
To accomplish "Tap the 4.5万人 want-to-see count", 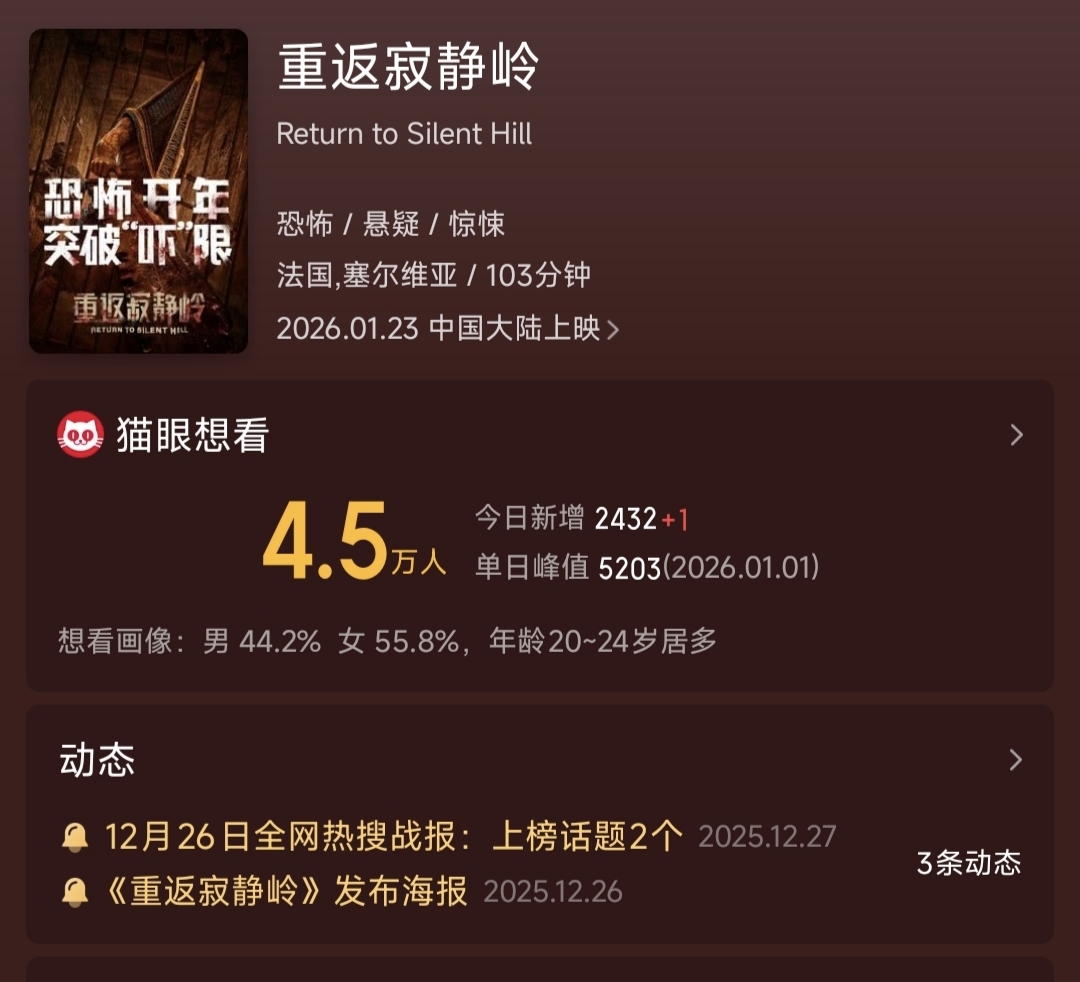I will (355, 541).
